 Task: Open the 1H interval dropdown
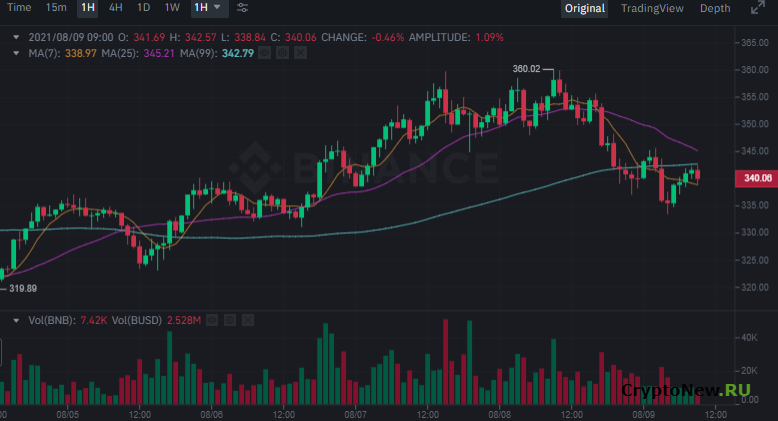pyautogui.click(x=209, y=8)
